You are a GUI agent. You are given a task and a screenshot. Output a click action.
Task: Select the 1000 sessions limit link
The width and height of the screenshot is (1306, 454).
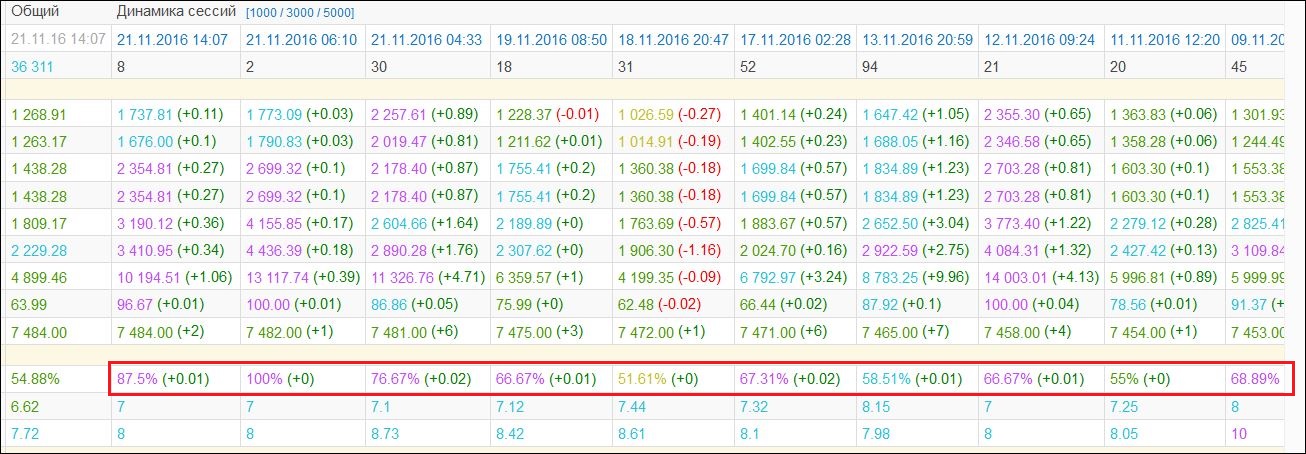coord(263,13)
